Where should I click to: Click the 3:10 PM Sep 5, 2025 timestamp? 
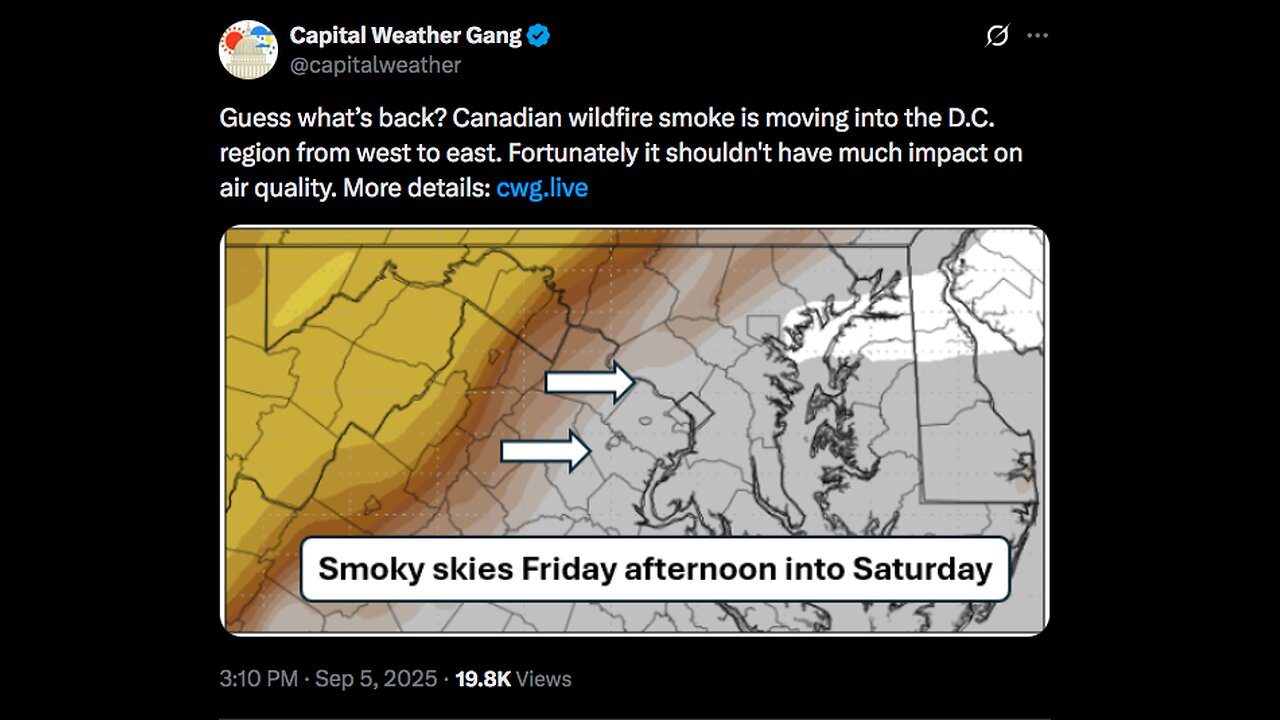coord(328,679)
